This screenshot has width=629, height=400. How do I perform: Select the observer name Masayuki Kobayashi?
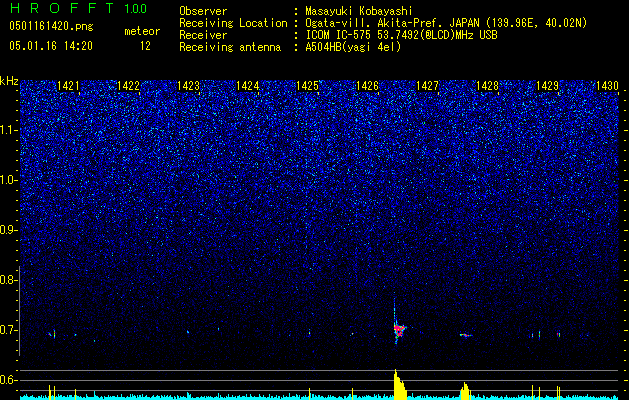click(359, 11)
